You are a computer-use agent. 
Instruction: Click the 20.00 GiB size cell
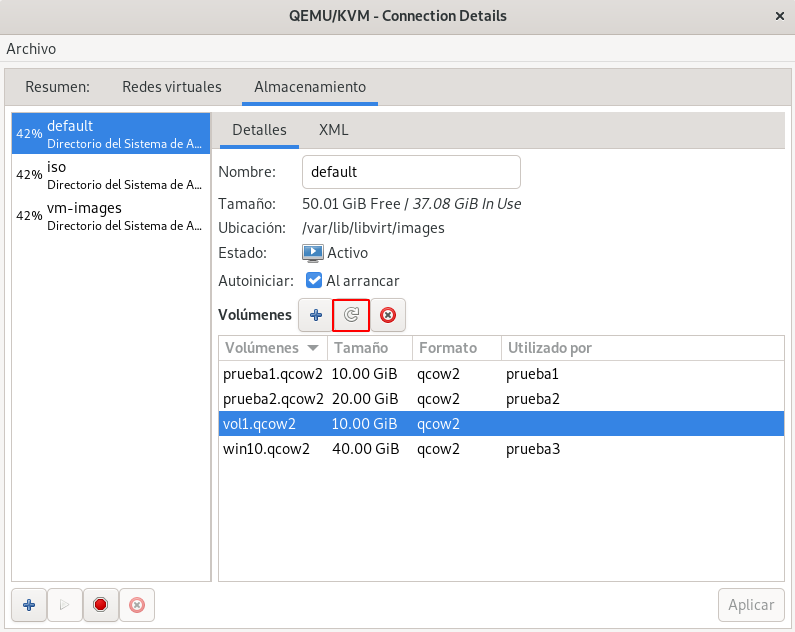tap(365, 399)
